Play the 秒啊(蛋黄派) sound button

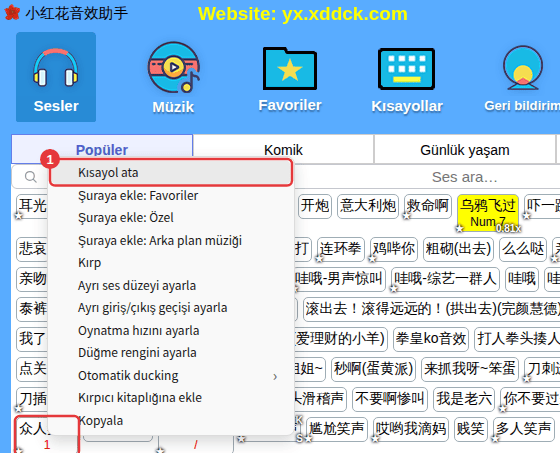373,369
